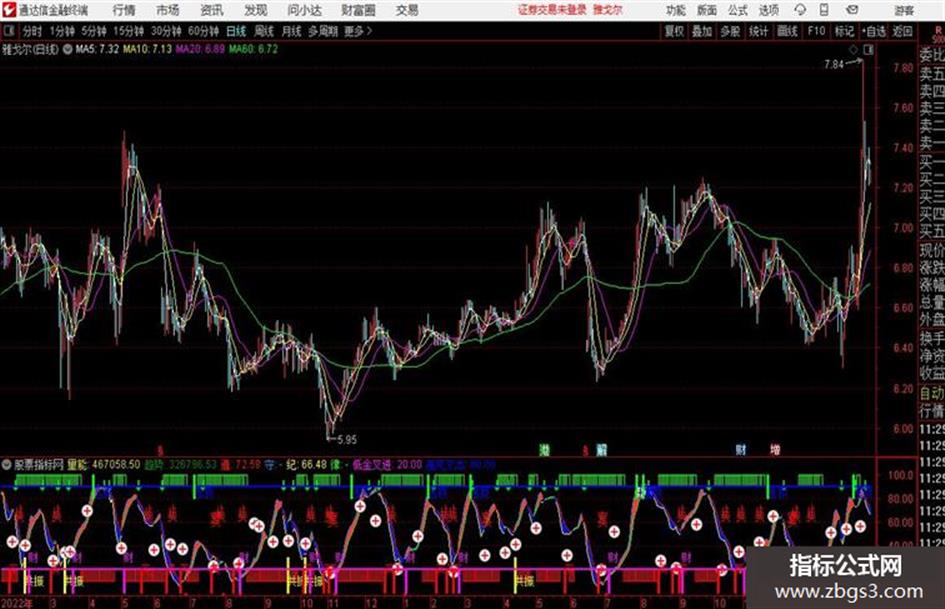Switch to the 月线 period tab
The image size is (945, 609).
292,31
